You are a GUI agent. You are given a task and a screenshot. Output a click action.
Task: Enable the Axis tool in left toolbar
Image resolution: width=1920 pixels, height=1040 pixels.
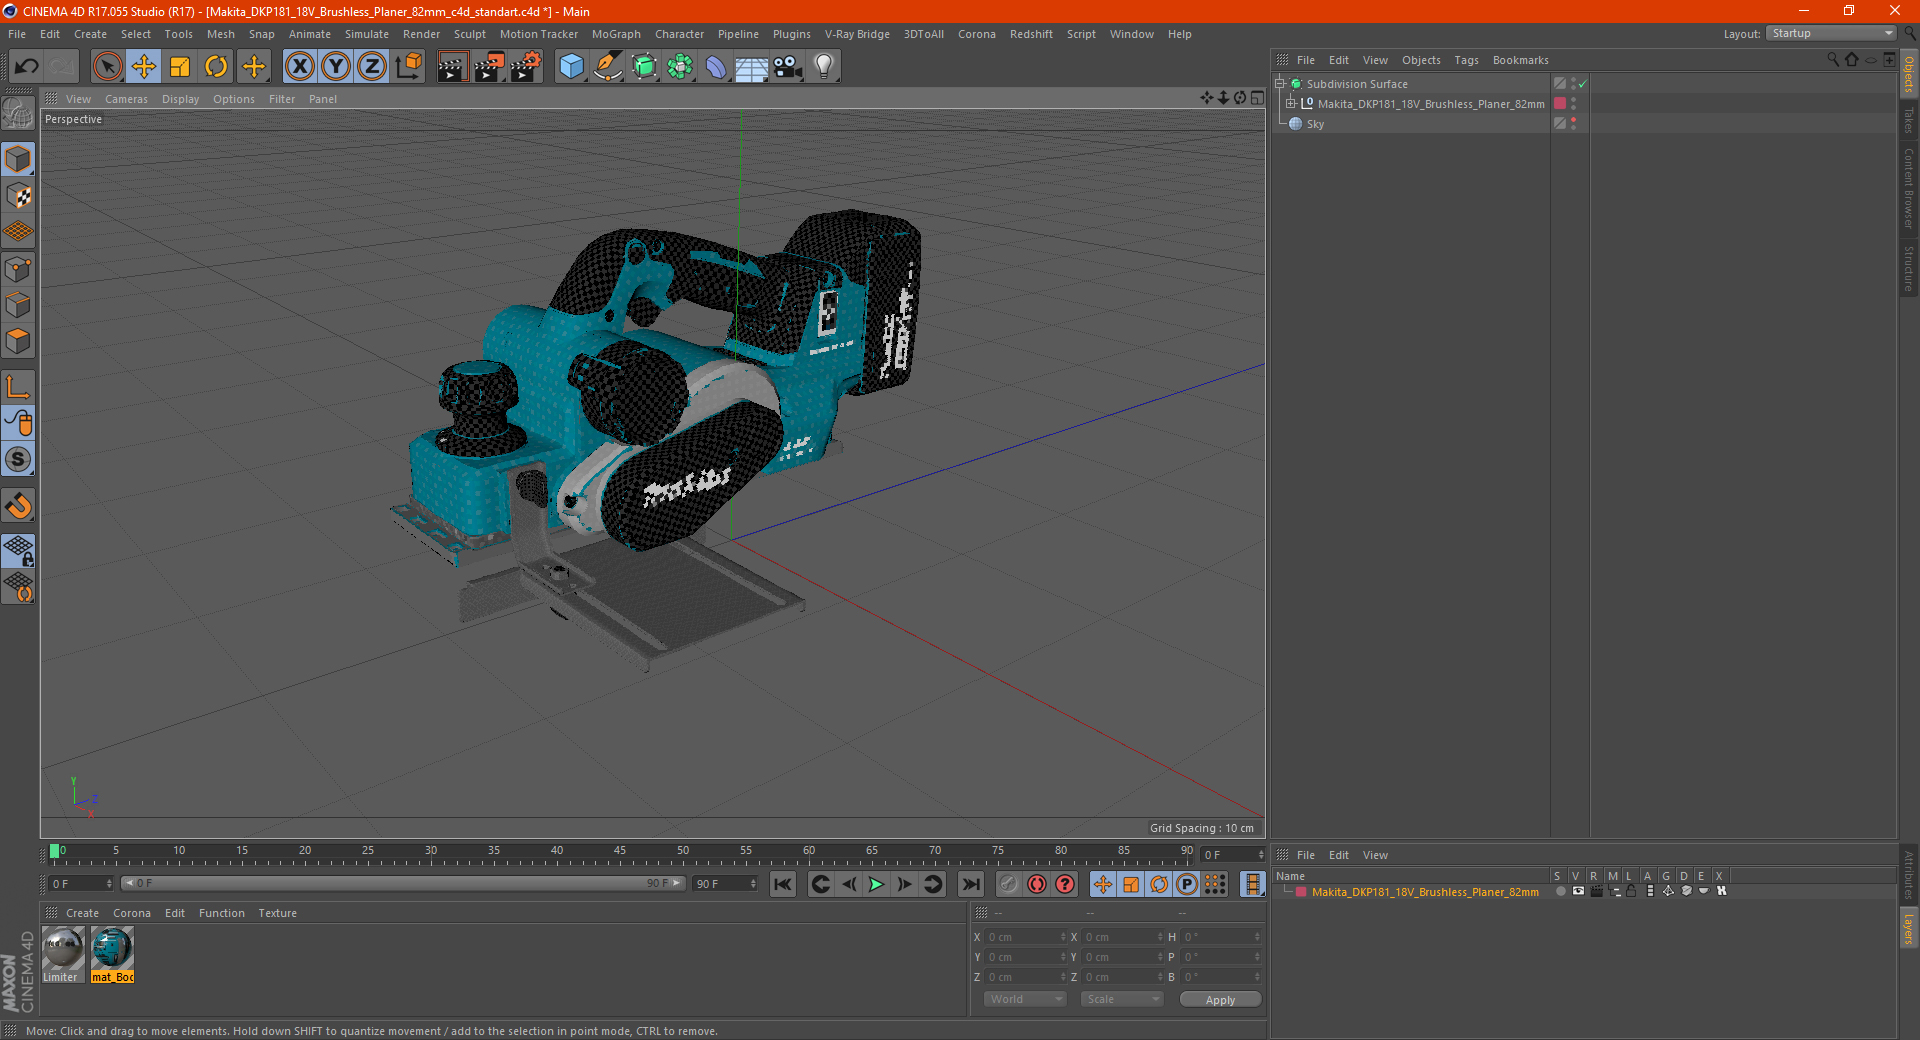(19, 387)
